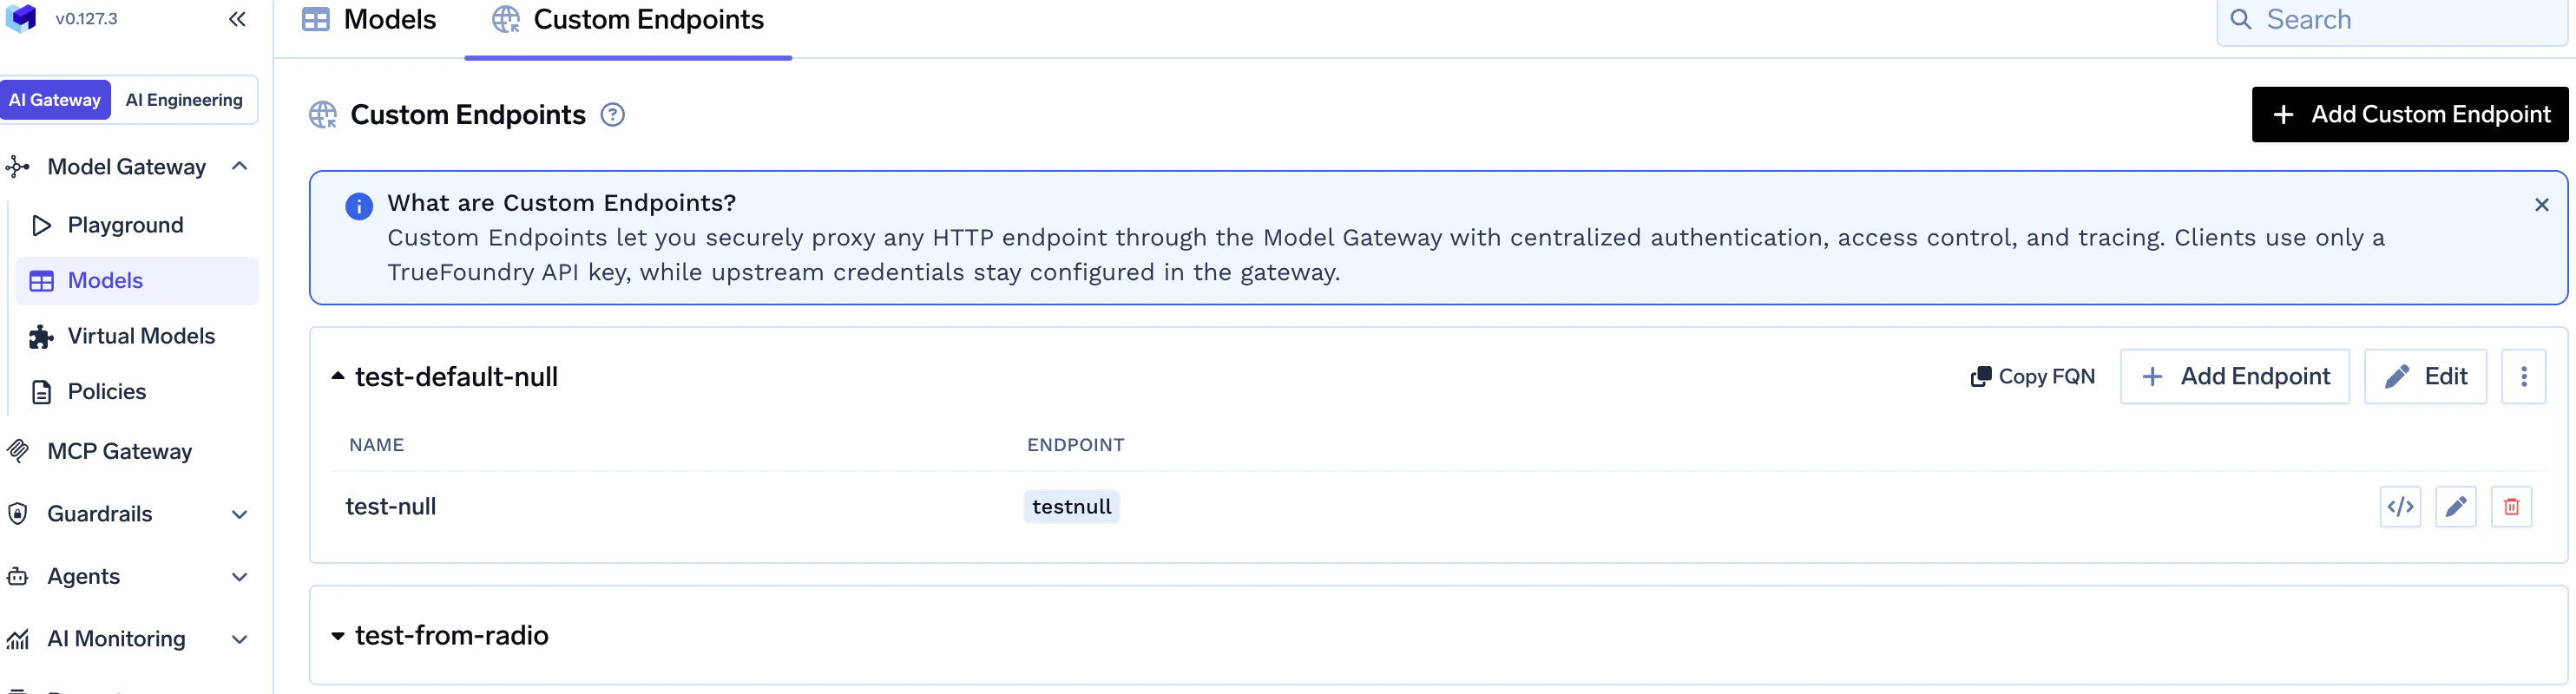Click Add Endpoint for test-default-null
2576x694 pixels.
point(2235,376)
